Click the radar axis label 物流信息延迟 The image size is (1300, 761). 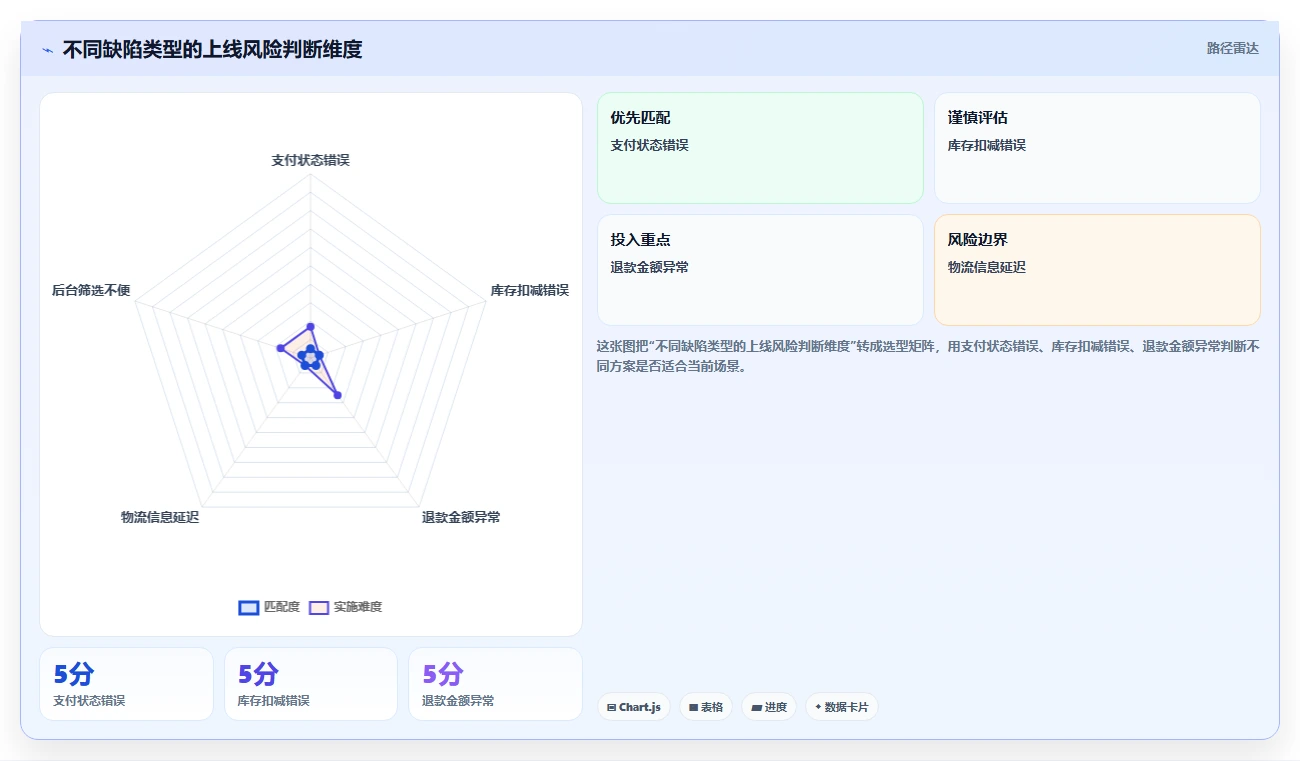click(160, 517)
